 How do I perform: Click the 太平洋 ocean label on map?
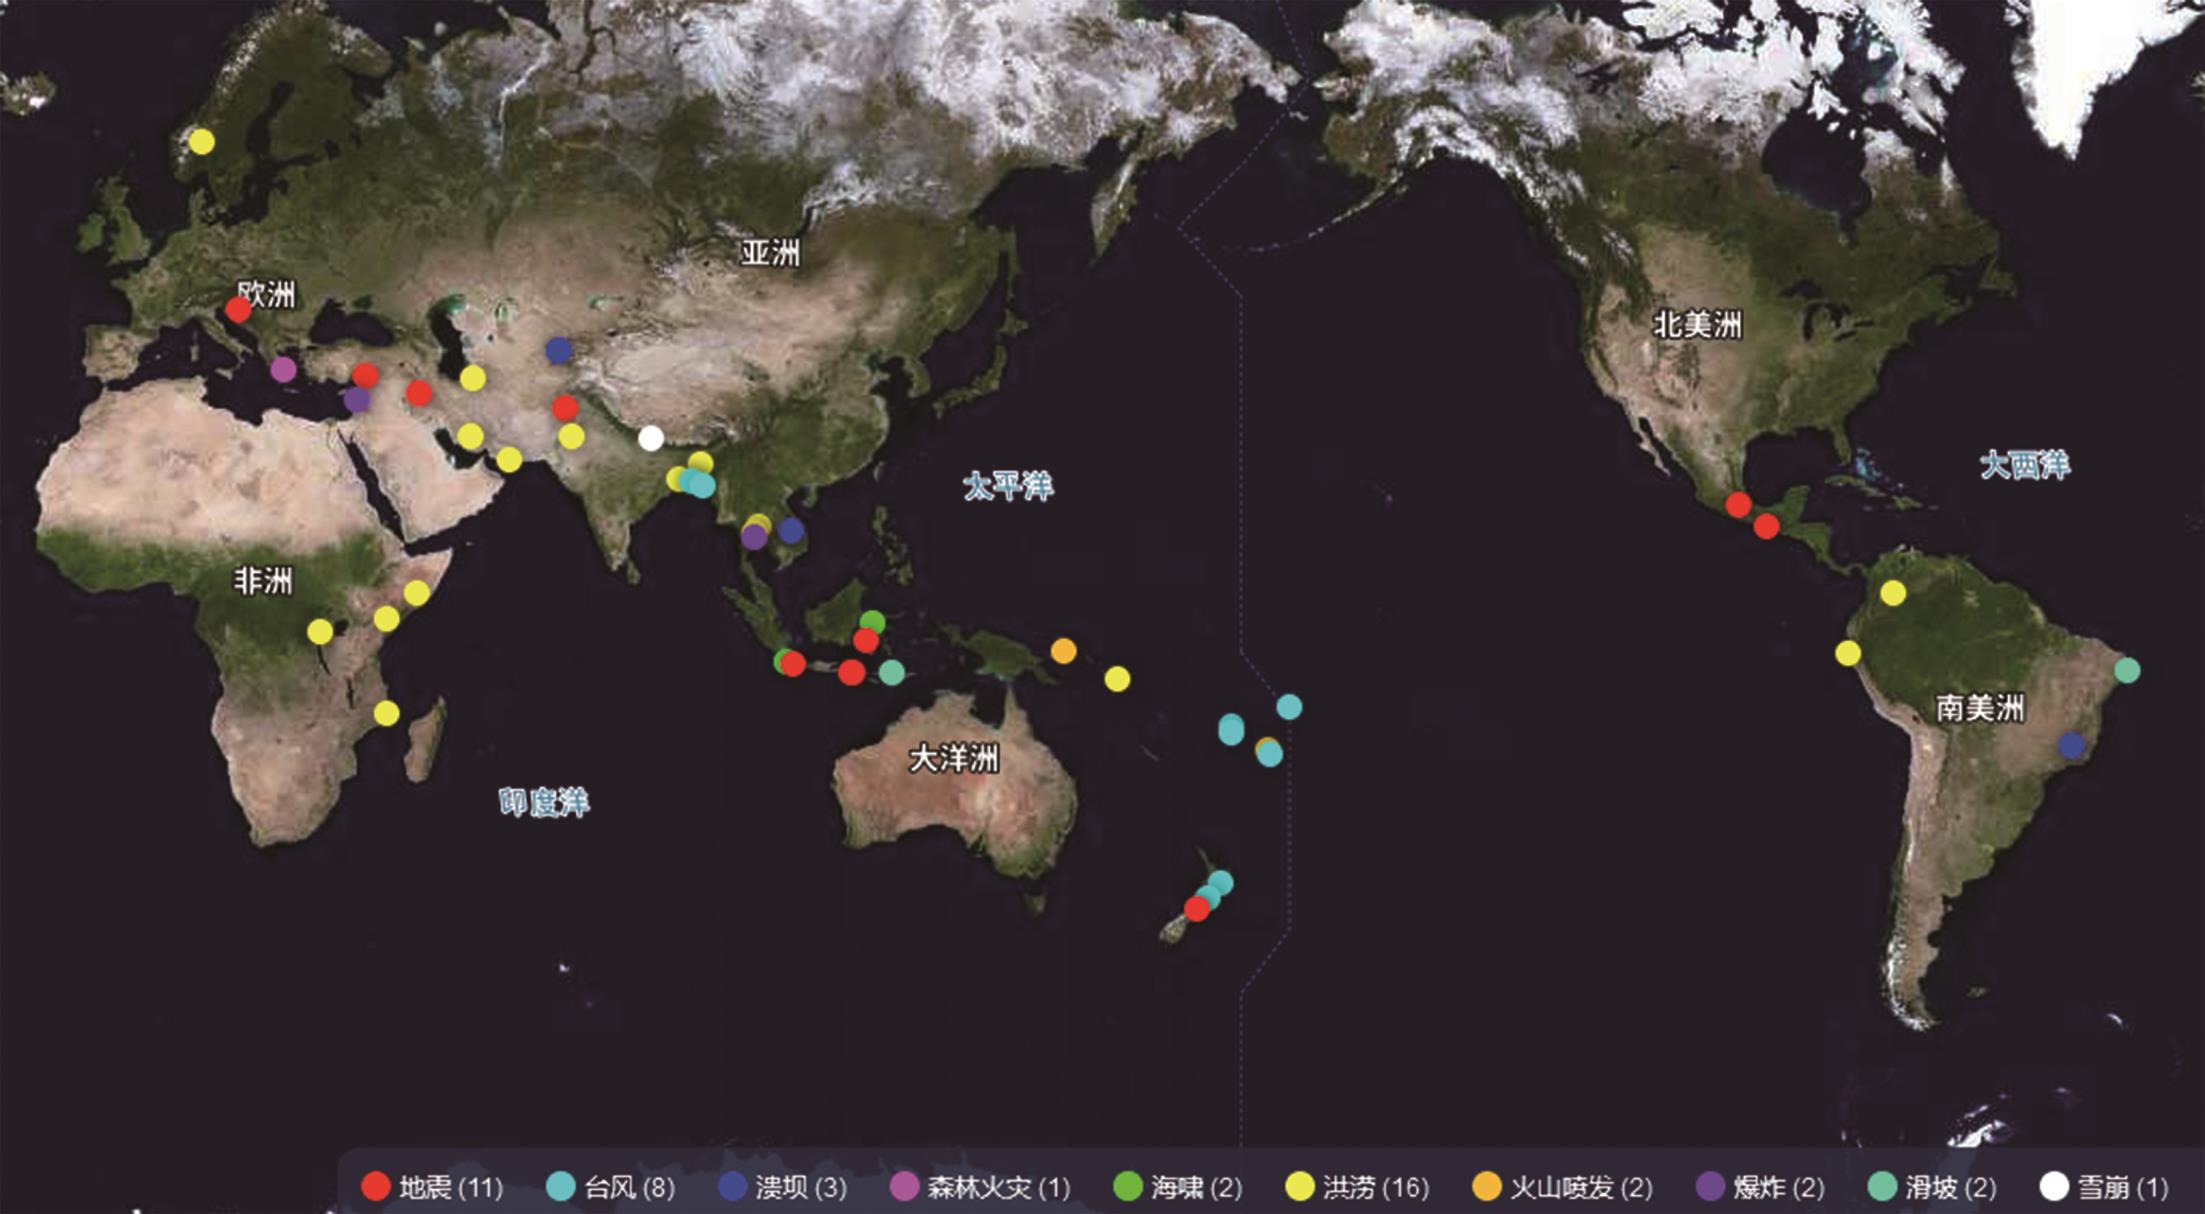(x=1008, y=487)
